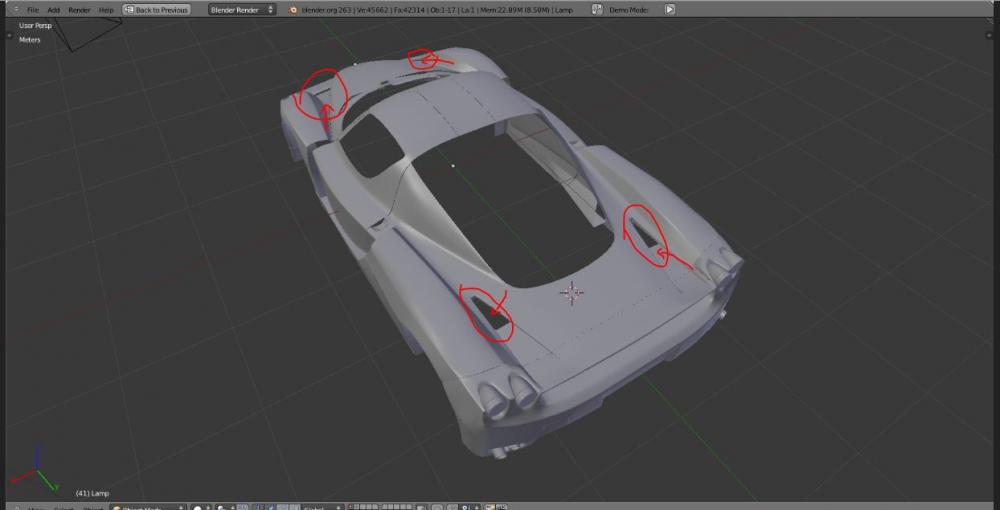This screenshot has width=1000, height=510.
Task: Open the Help menu
Action: tap(107, 10)
